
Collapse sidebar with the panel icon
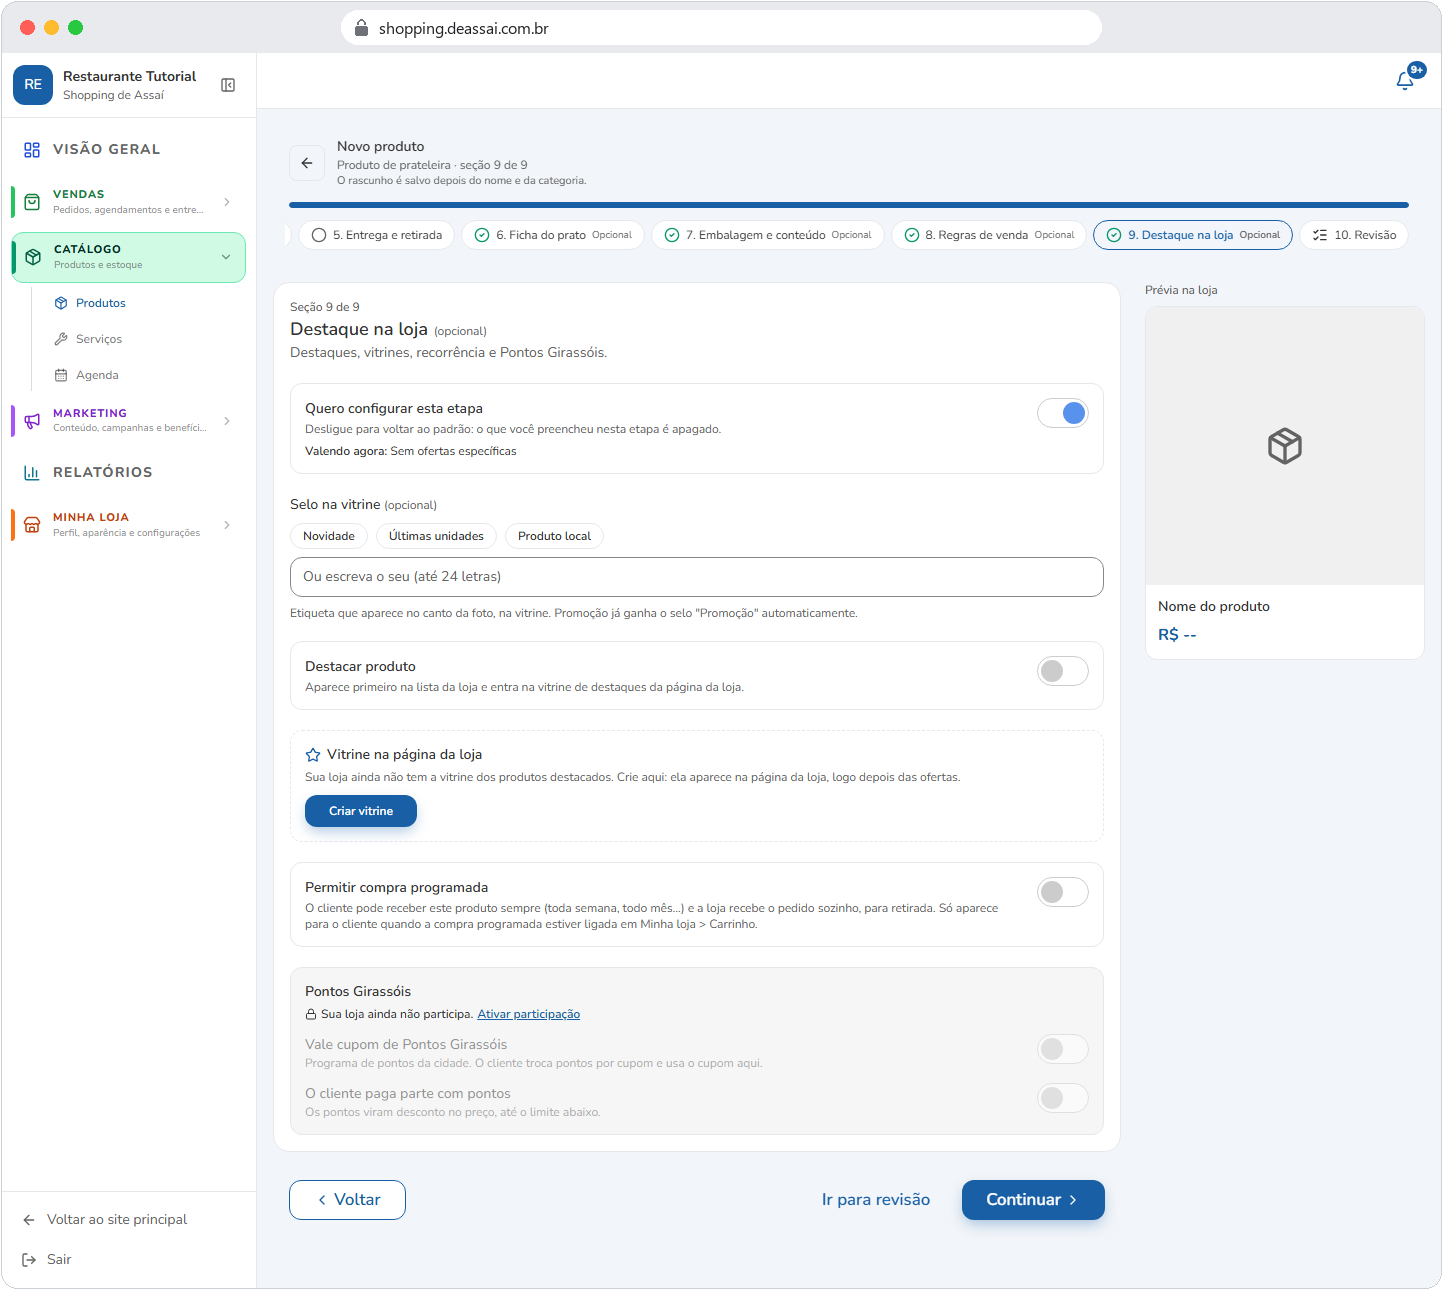(x=228, y=85)
